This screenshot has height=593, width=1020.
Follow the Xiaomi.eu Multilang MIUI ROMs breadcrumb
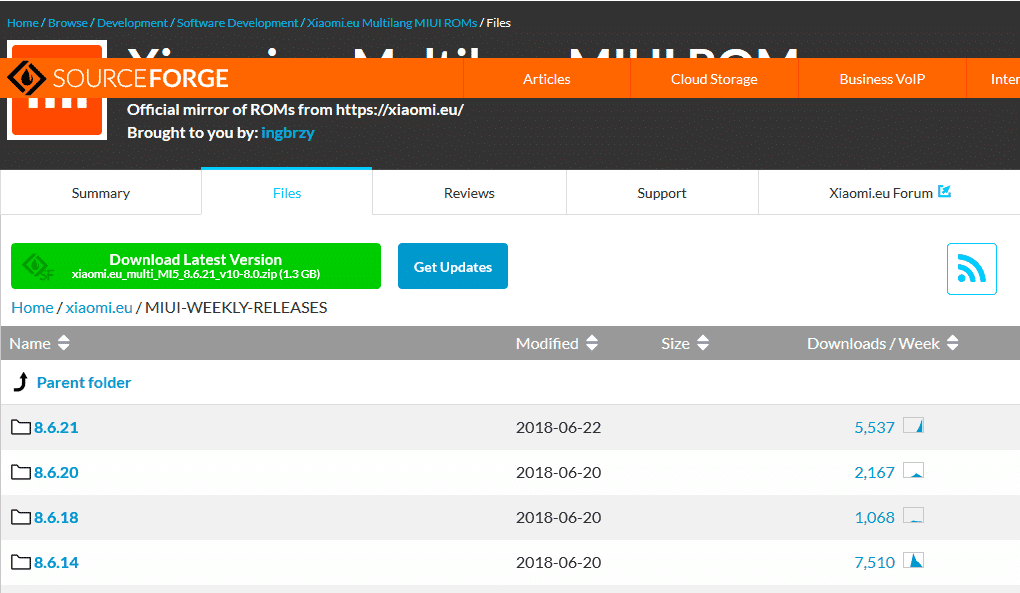392,23
